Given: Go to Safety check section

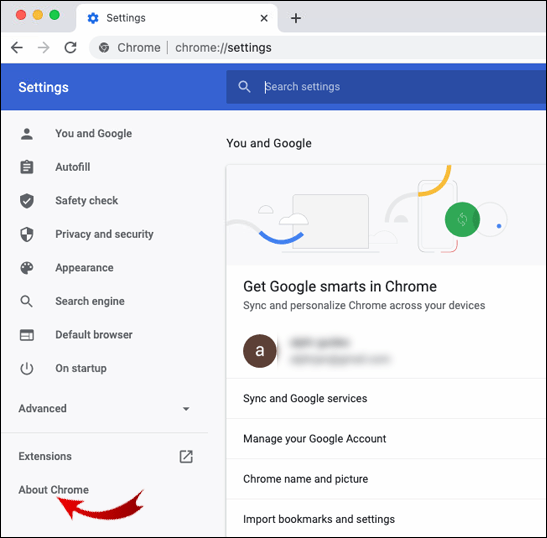Looking at the screenshot, I should (87, 201).
